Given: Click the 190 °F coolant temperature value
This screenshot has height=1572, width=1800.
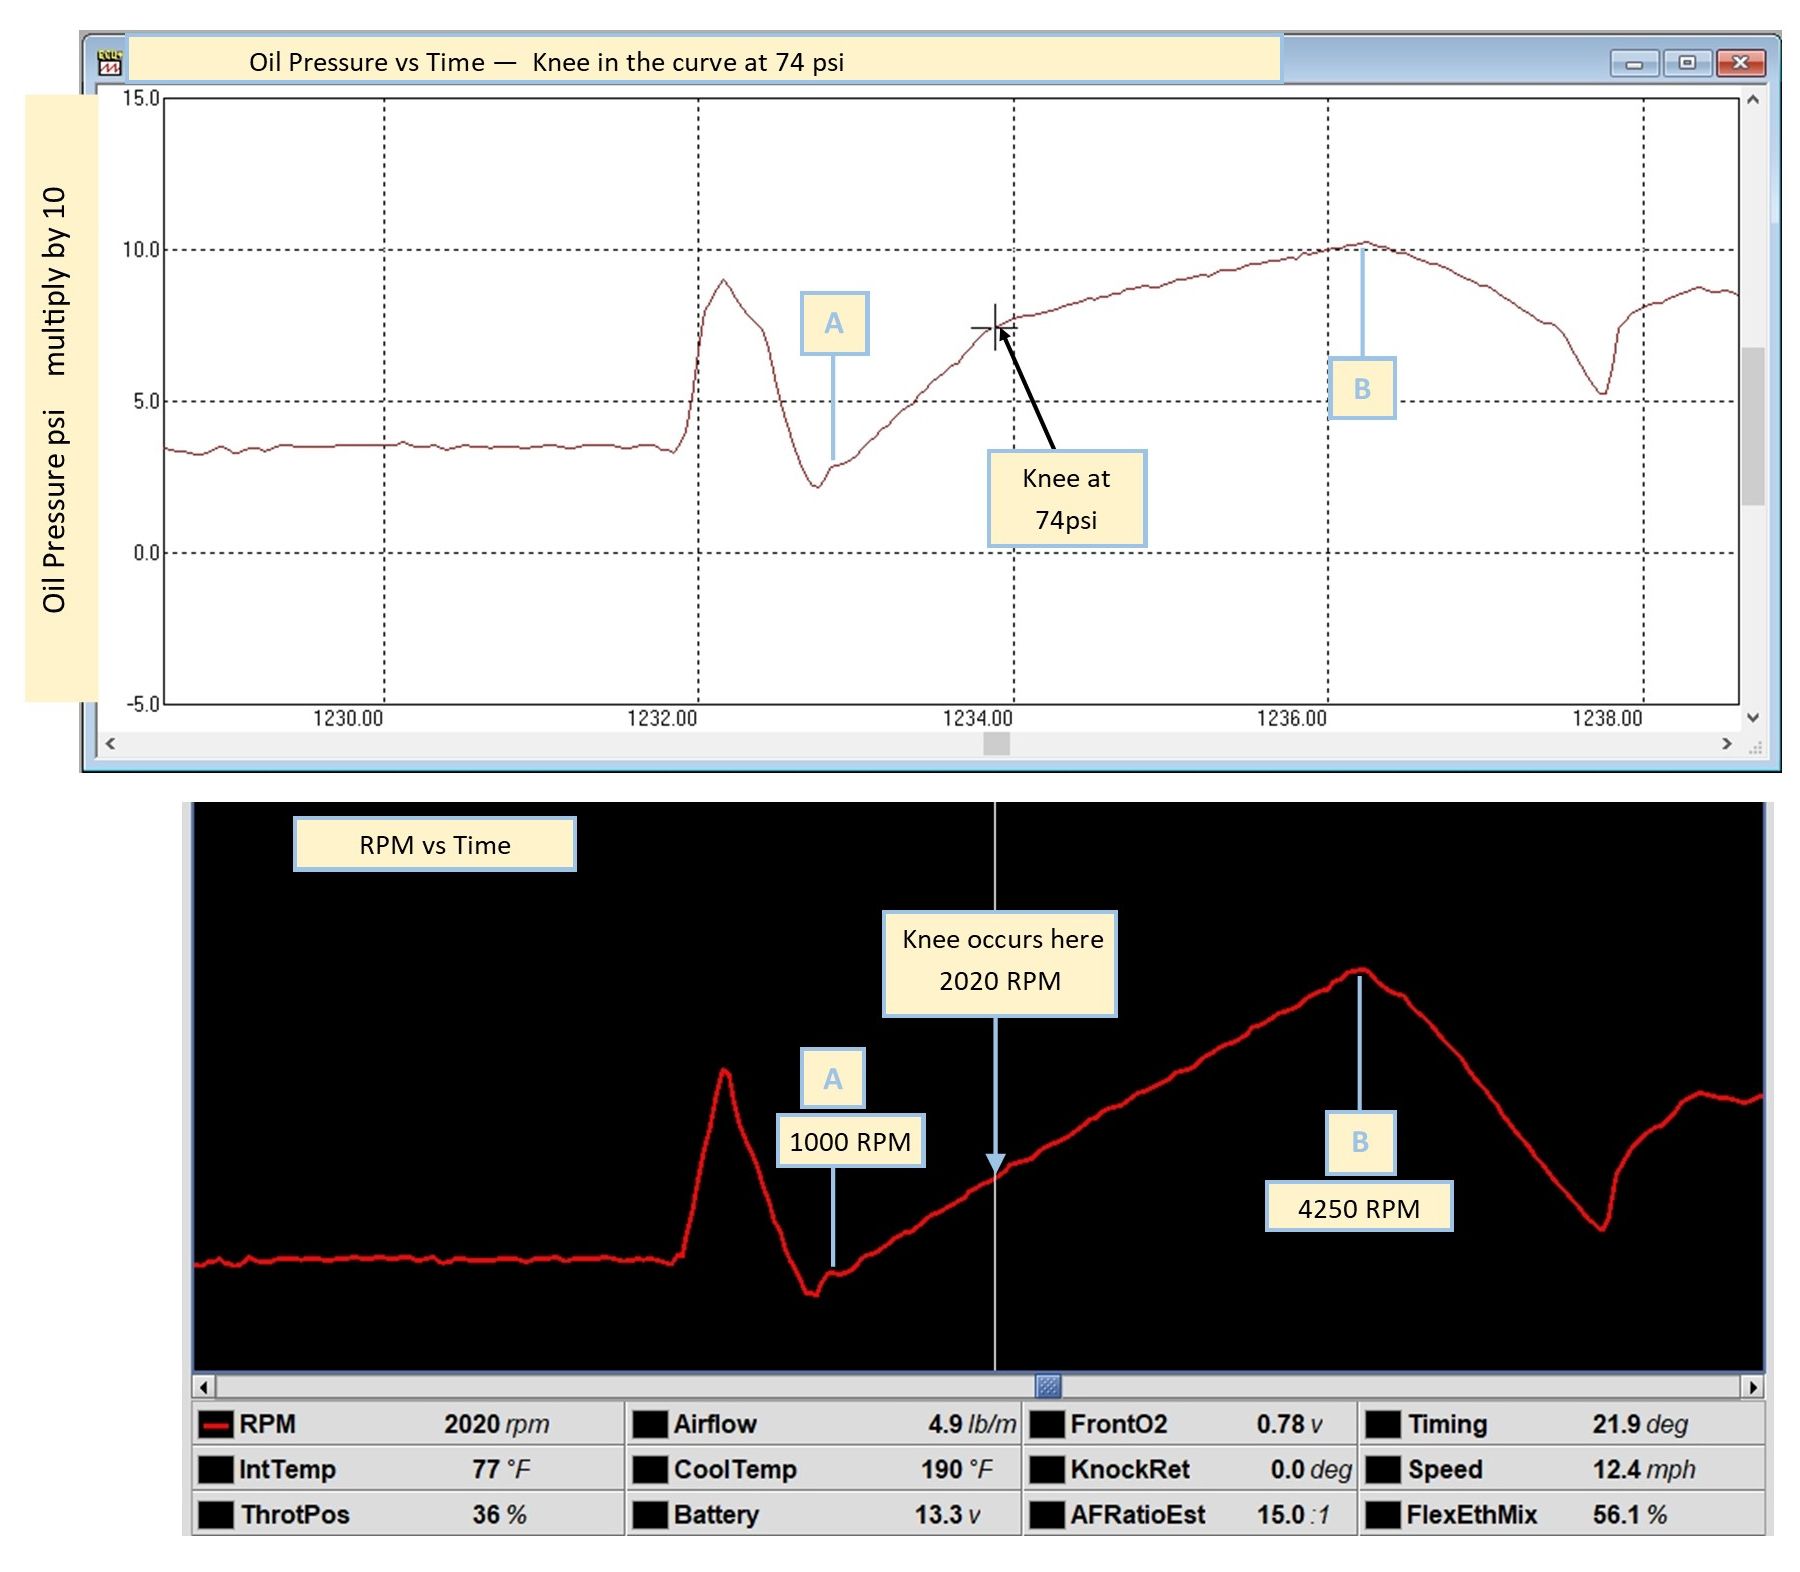Looking at the screenshot, I should coord(957,1469).
